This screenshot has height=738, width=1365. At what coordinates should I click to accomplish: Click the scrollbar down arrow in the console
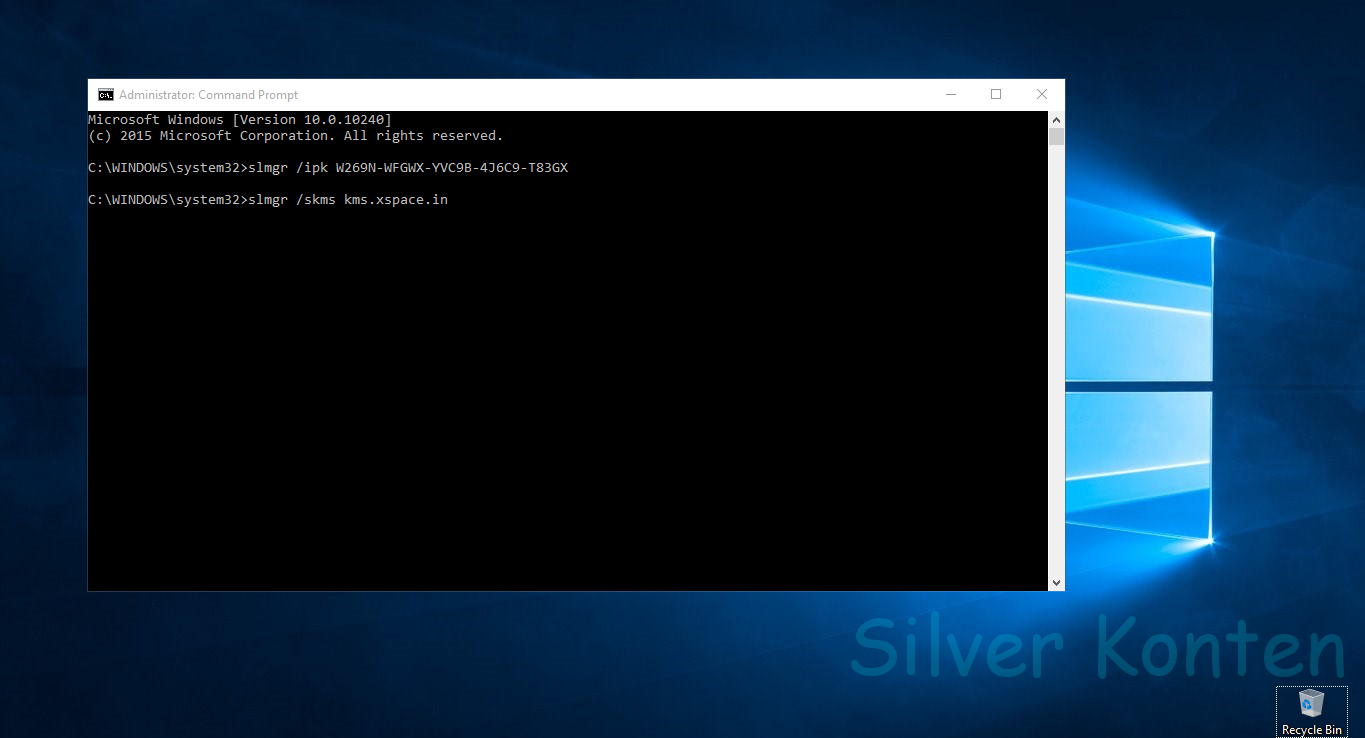tap(1056, 581)
